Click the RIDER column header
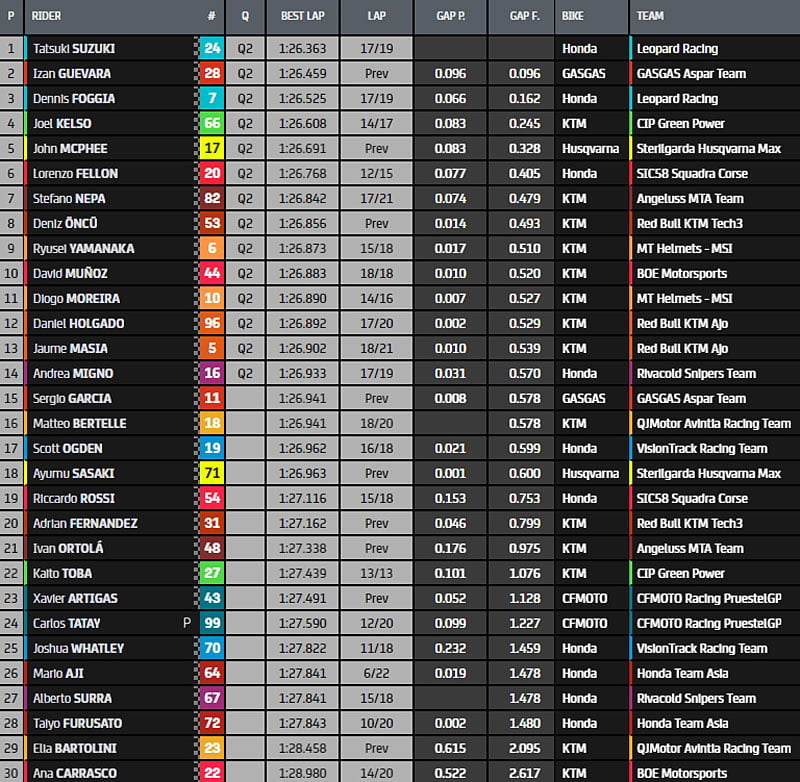 [47, 16]
